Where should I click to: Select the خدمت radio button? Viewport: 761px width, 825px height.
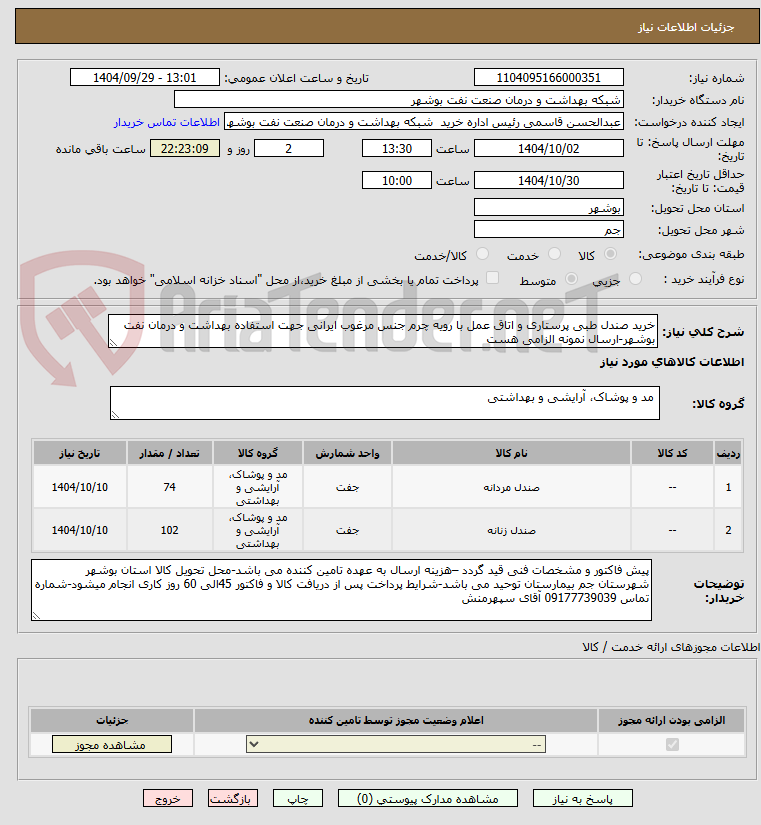554,254
